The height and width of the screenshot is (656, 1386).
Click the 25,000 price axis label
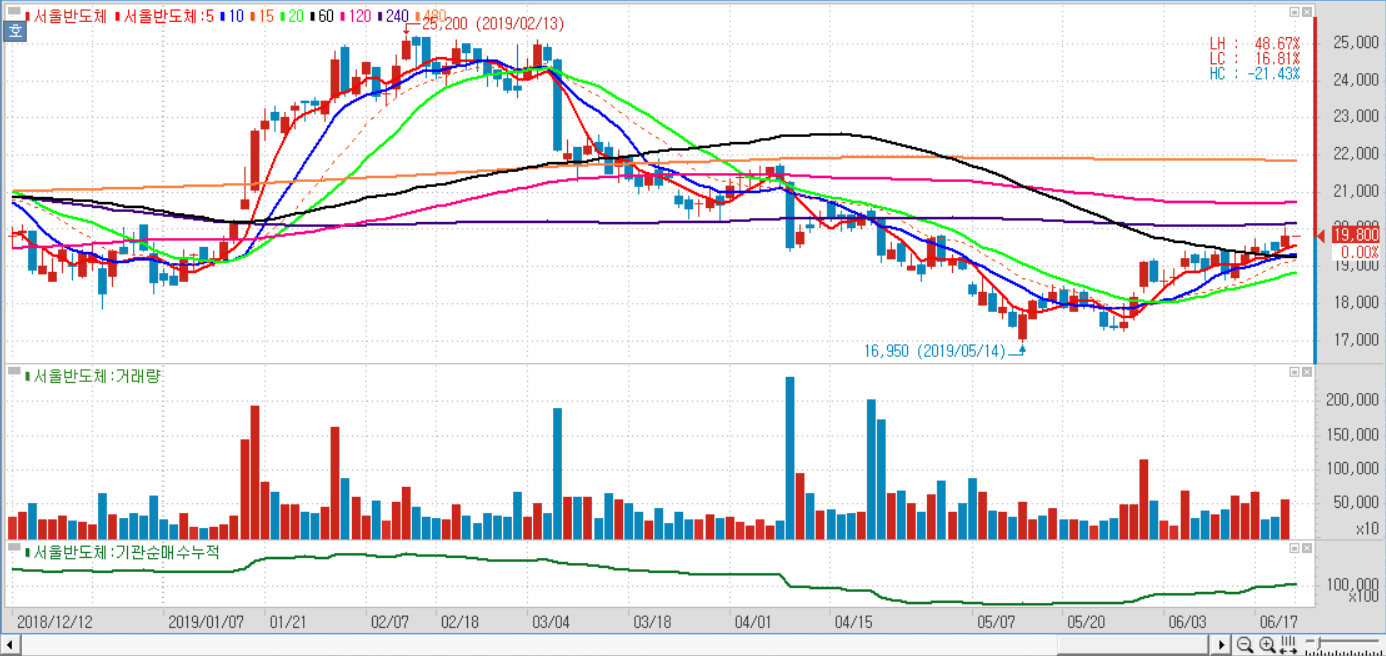click(x=1357, y=43)
